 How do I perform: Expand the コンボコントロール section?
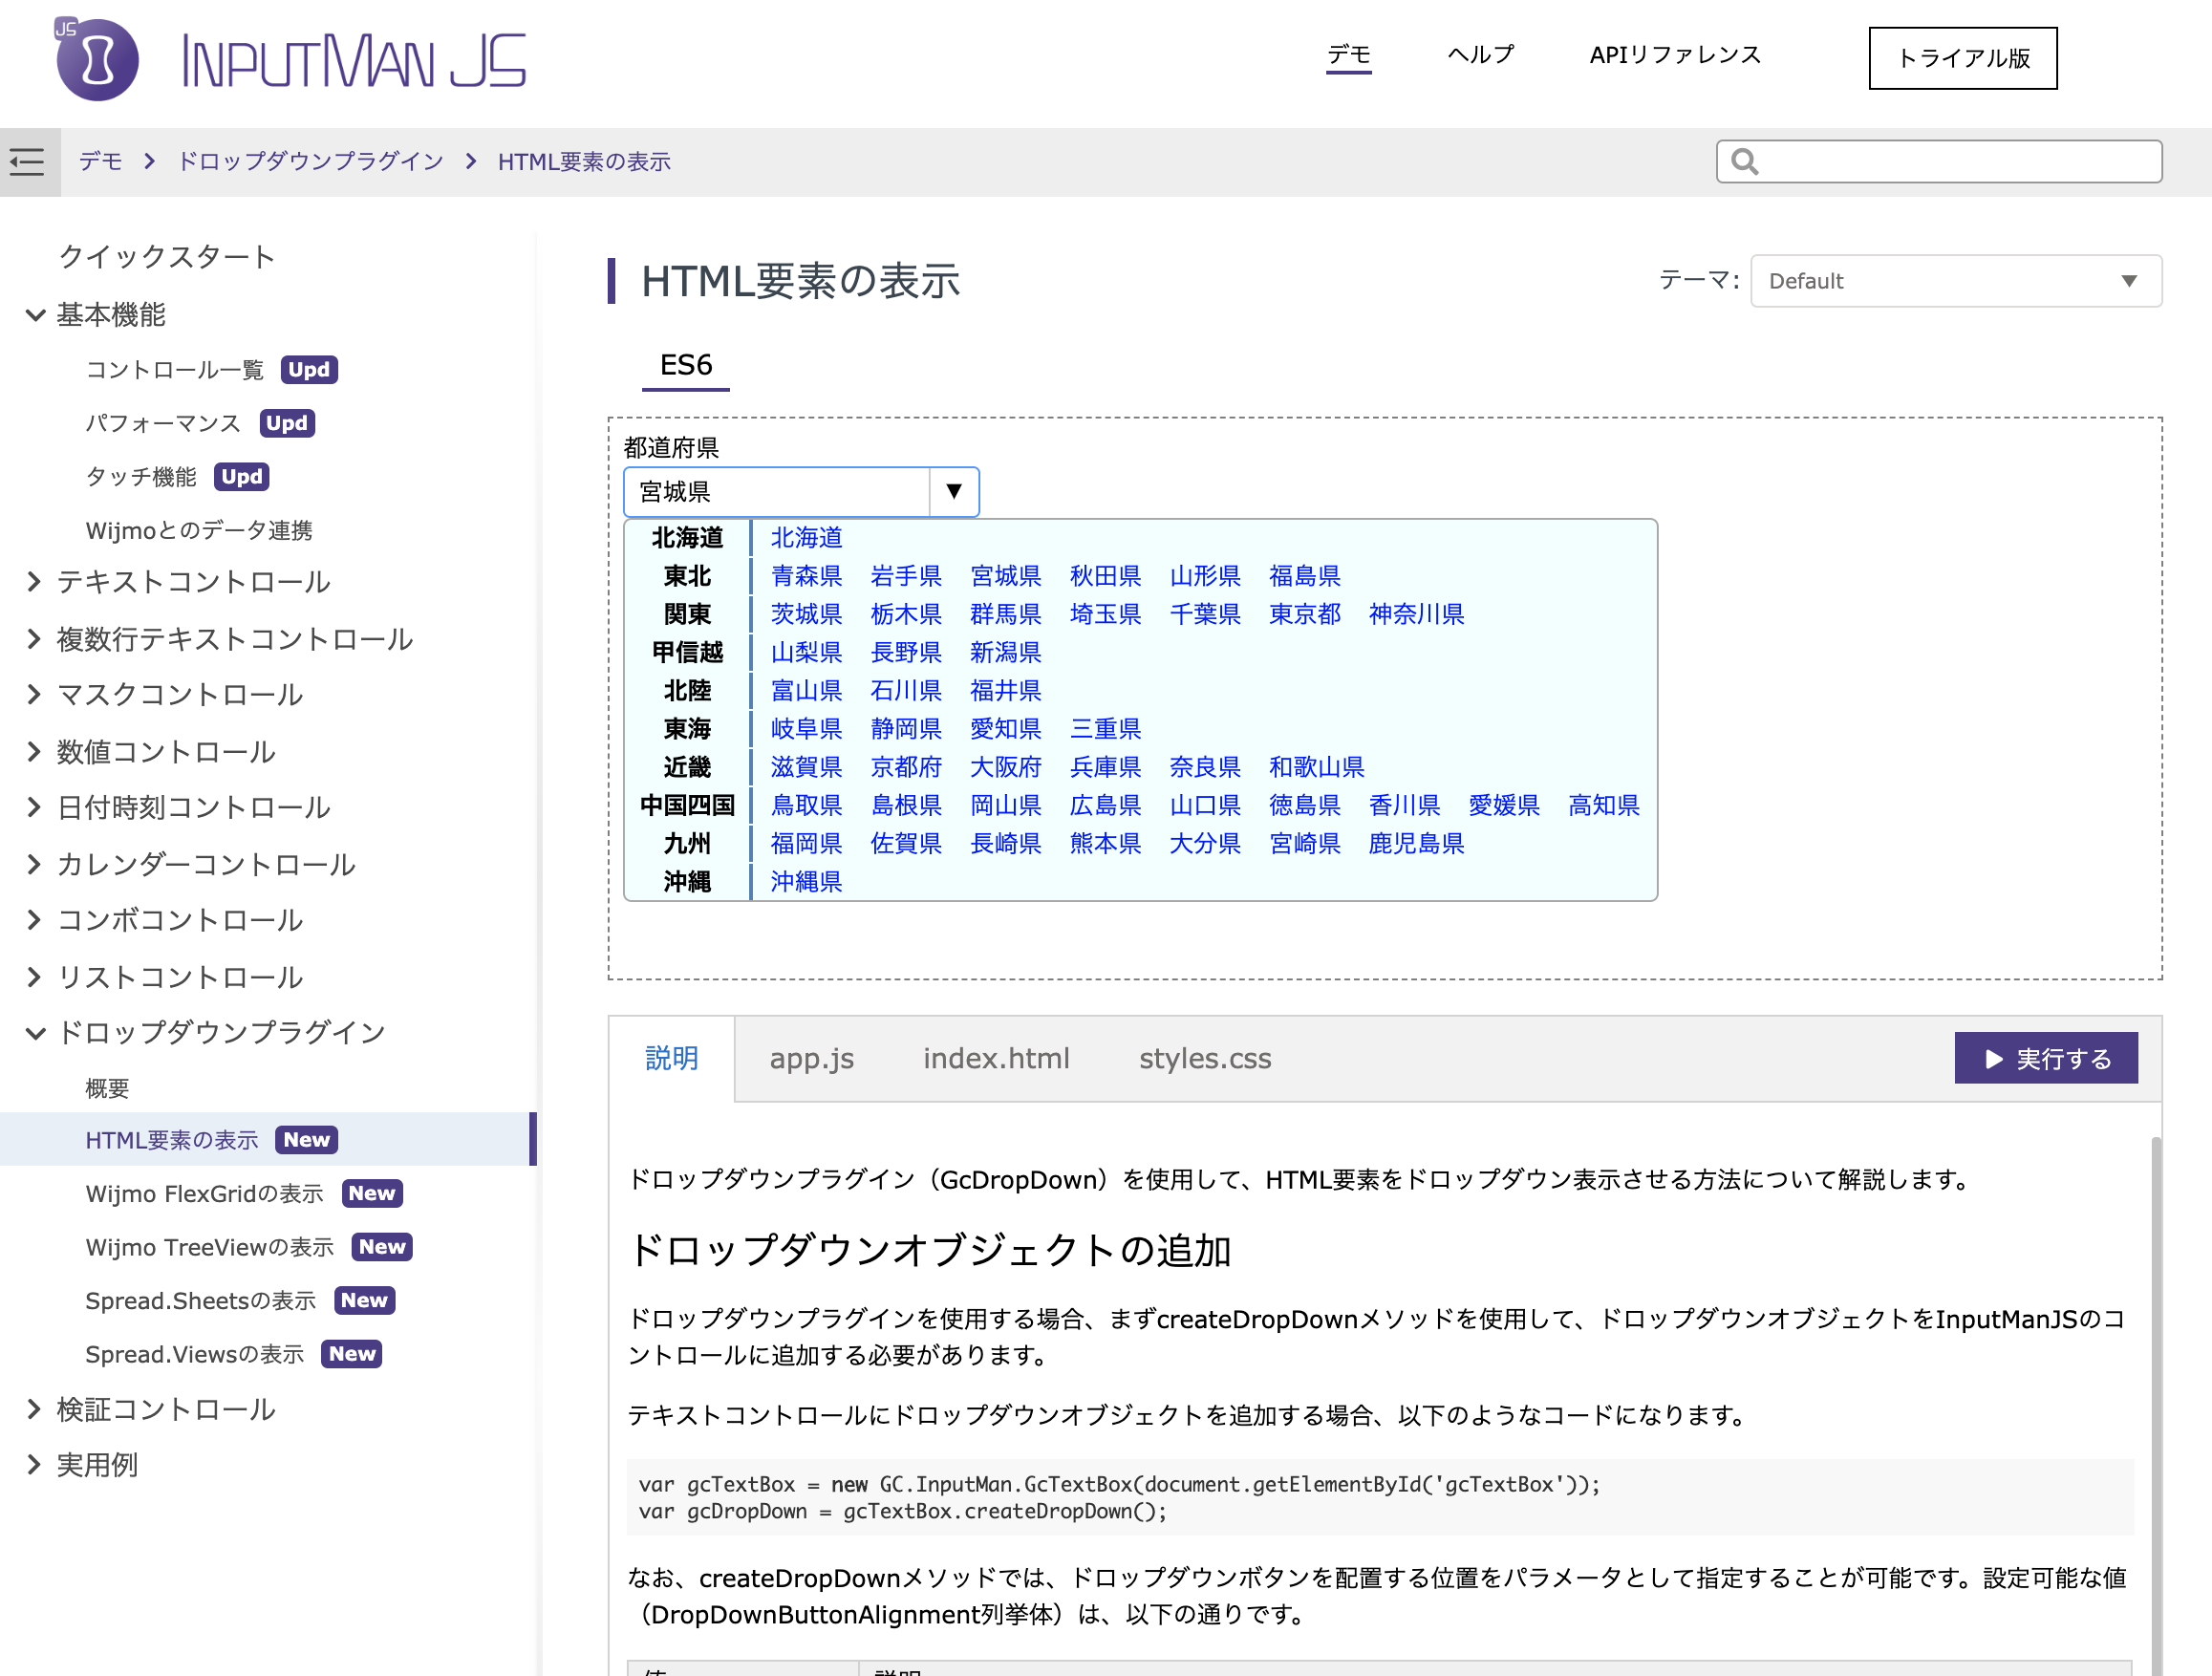pos(35,920)
